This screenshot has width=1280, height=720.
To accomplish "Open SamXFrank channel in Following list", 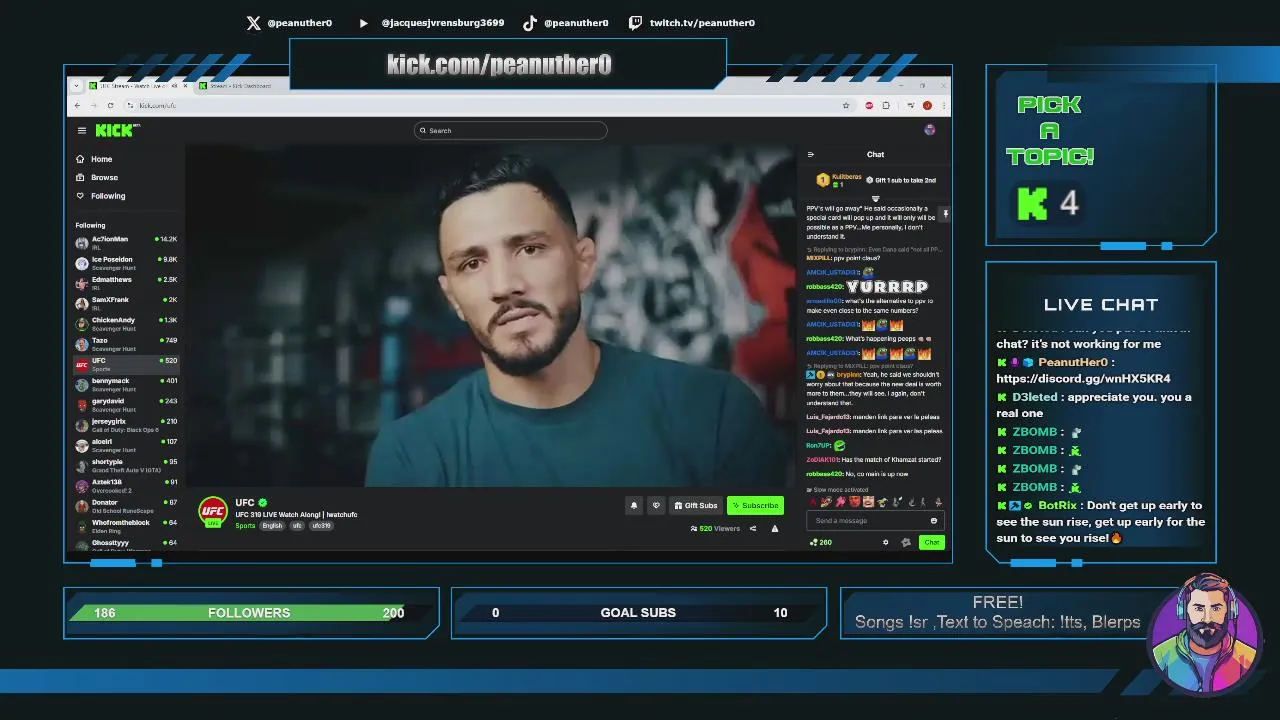I will [x=126, y=303].
